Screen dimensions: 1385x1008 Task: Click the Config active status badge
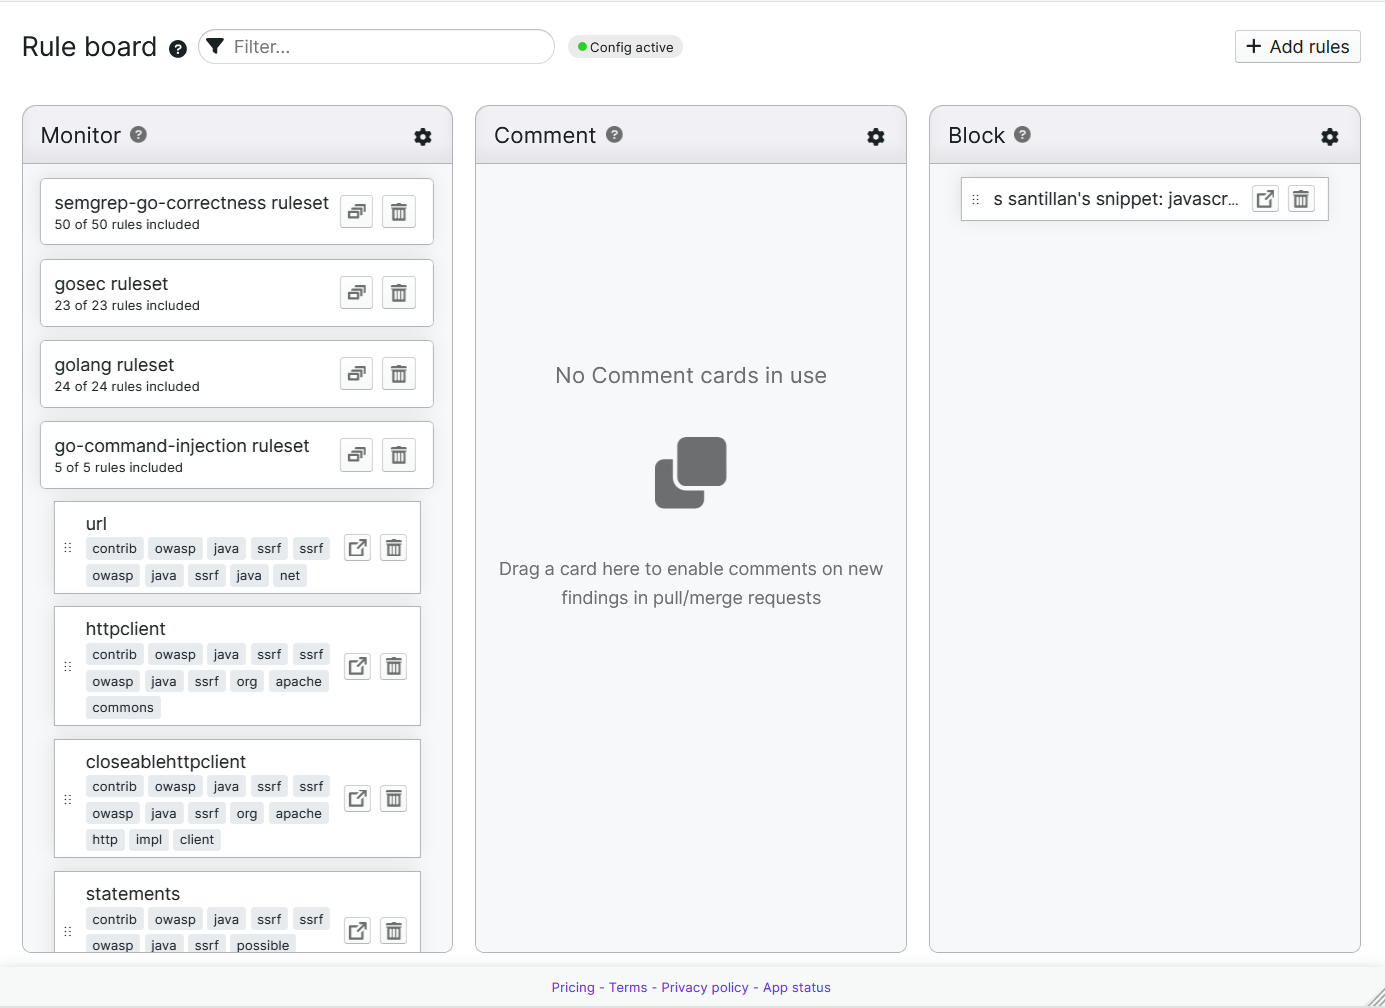click(x=625, y=47)
